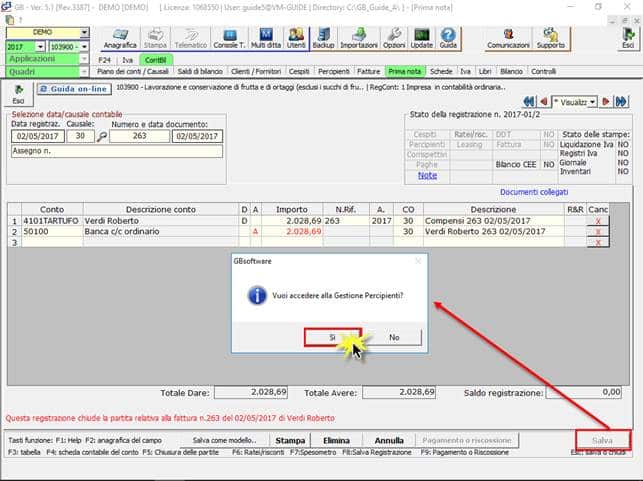The height and width of the screenshot is (481, 643).
Task: Open the Multi ditta icon
Action: pyautogui.click(x=266, y=39)
